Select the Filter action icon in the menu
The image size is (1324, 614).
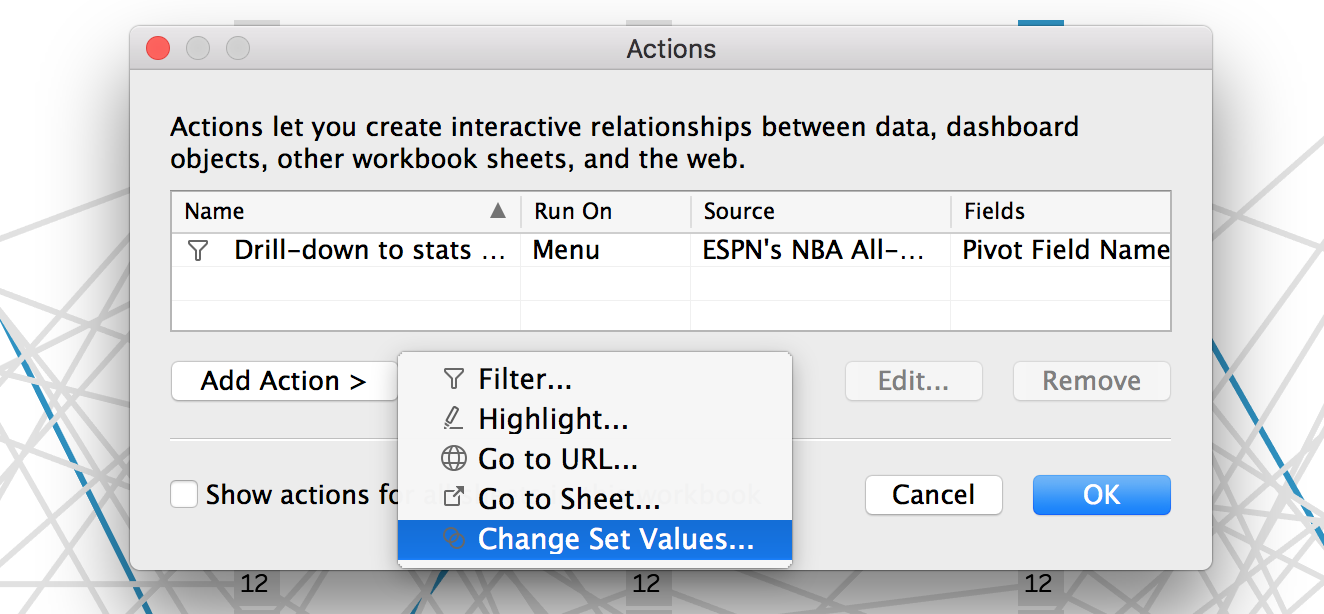(453, 379)
